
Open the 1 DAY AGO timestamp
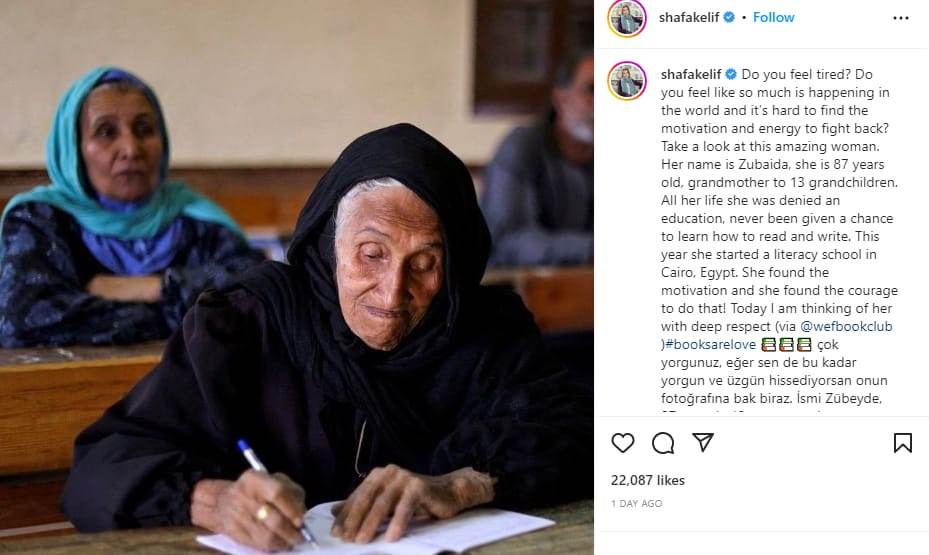[636, 503]
